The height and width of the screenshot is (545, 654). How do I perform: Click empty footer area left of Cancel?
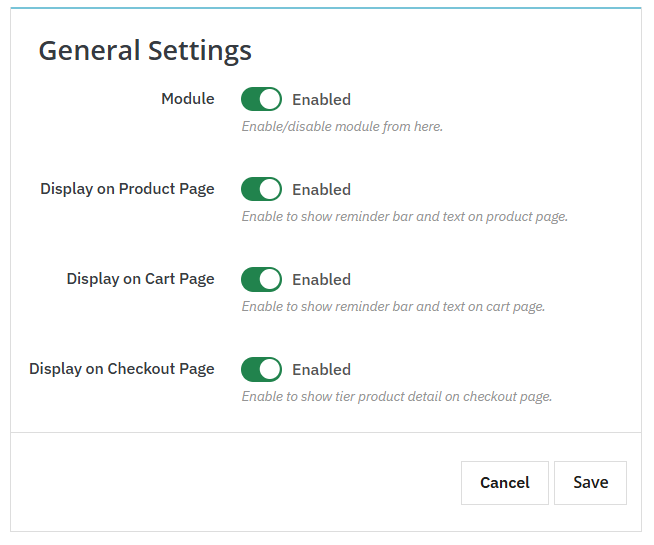click(230, 482)
